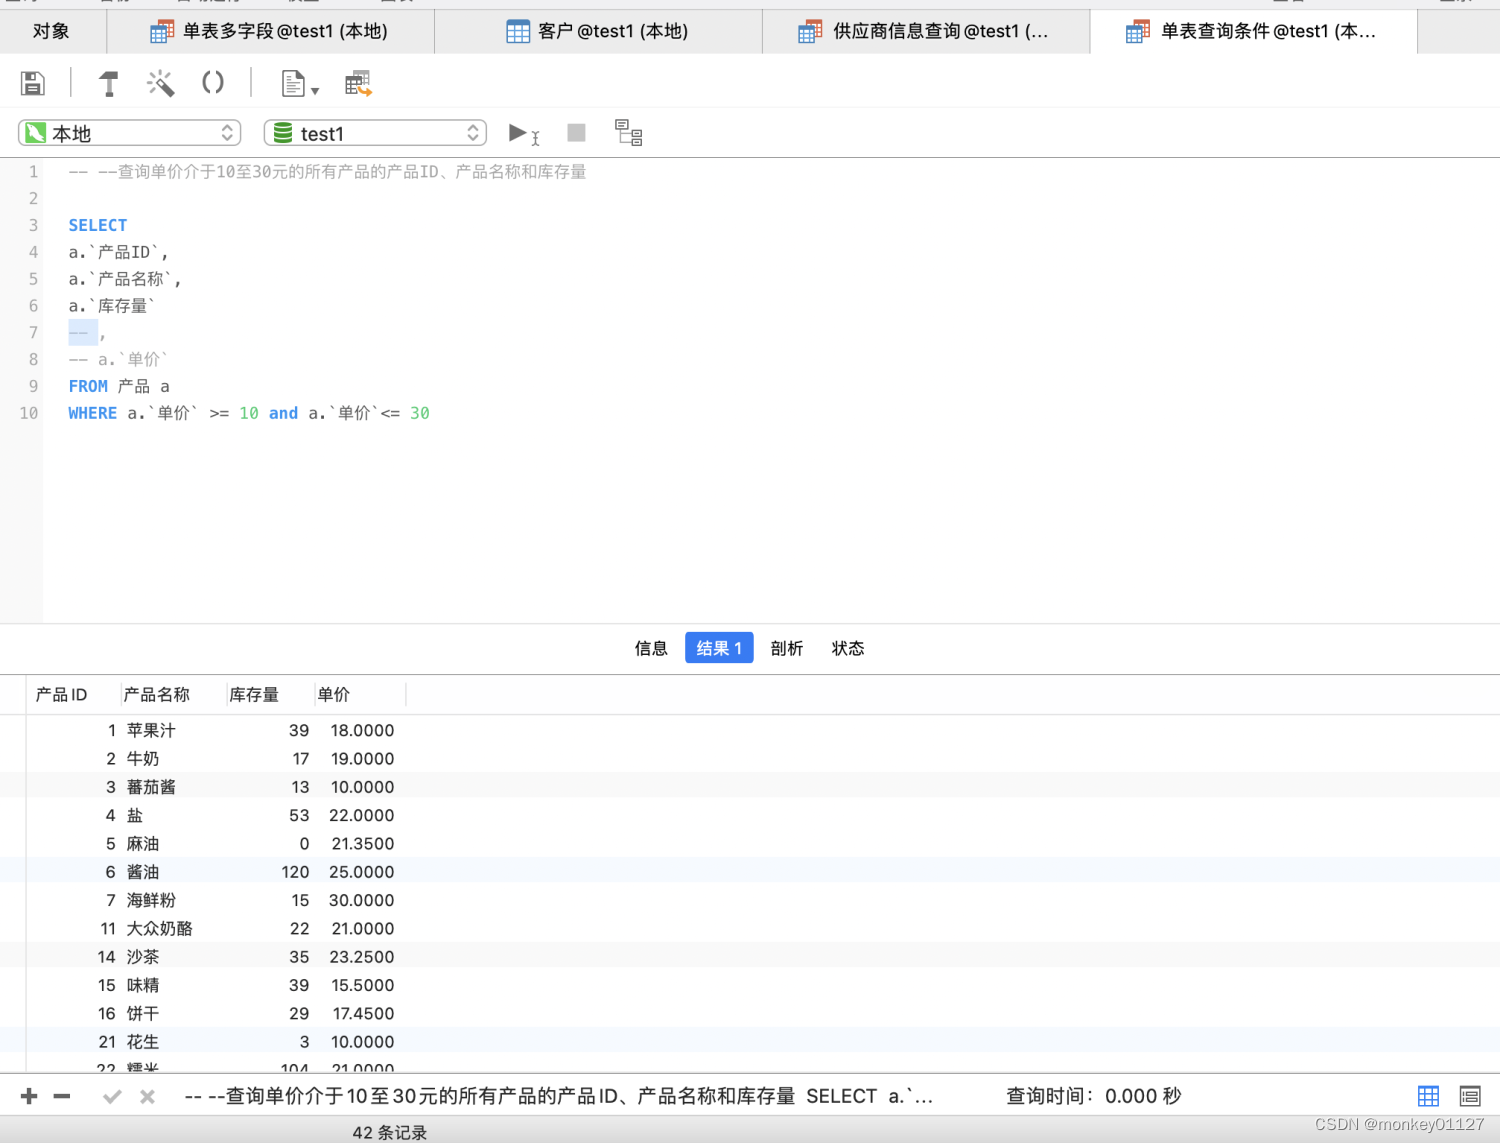Select the 沙茶 cell
The image size is (1500, 1143).
click(172, 957)
